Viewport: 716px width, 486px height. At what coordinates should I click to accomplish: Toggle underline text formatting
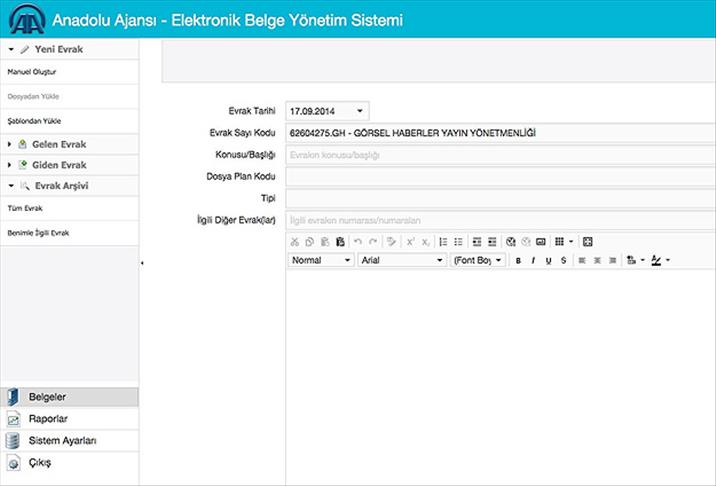[x=548, y=260]
